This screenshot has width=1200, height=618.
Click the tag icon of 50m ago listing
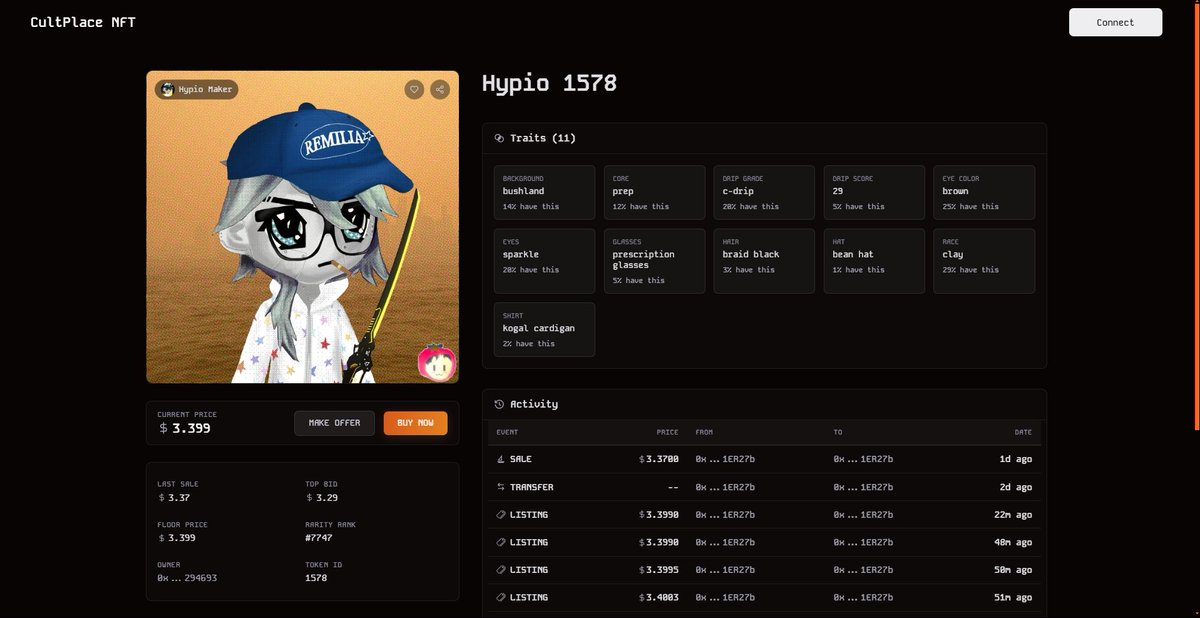point(501,570)
